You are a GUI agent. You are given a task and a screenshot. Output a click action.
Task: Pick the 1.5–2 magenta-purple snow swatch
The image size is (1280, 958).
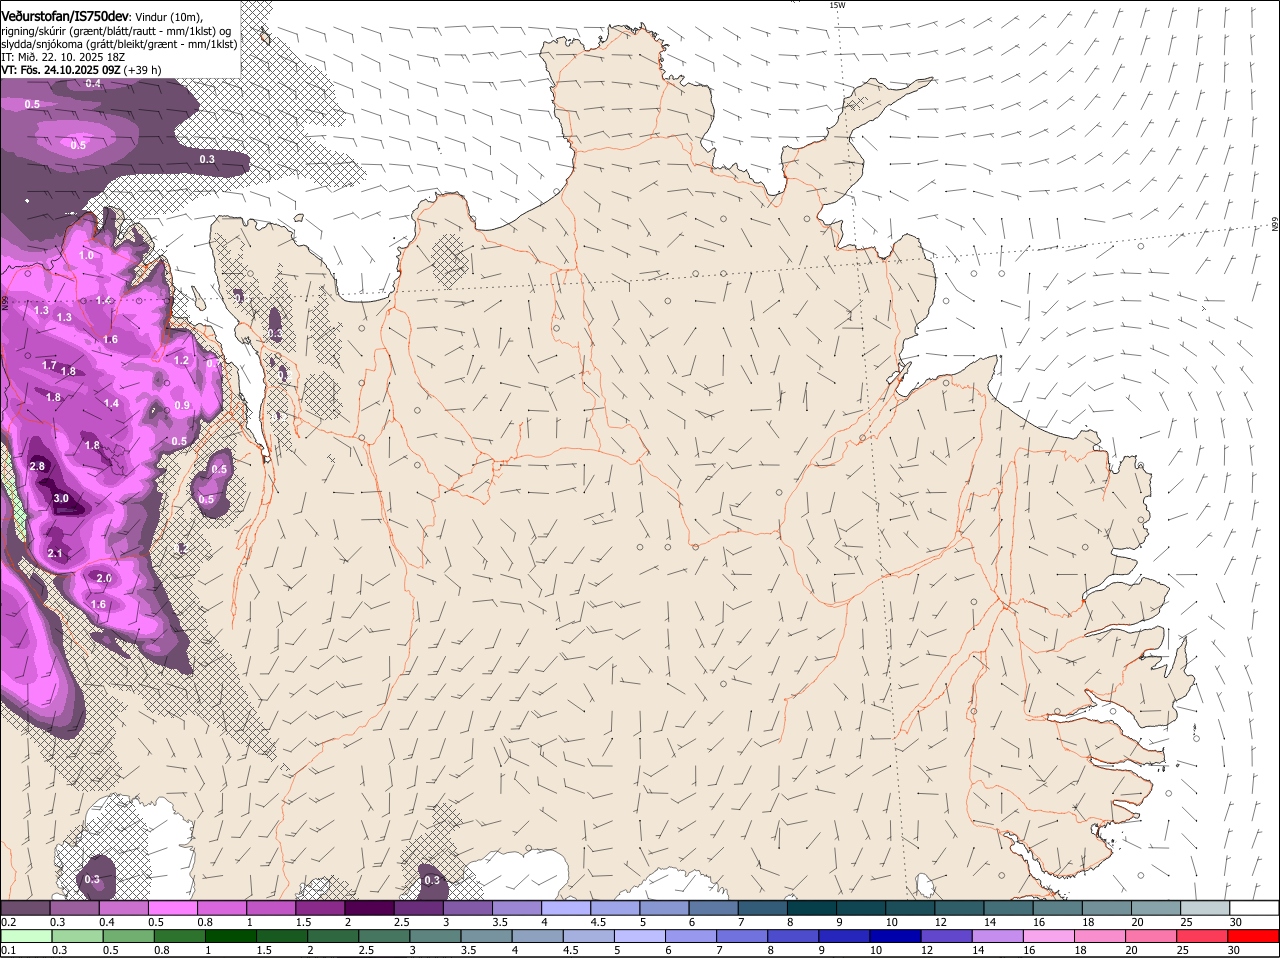(321, 907)
